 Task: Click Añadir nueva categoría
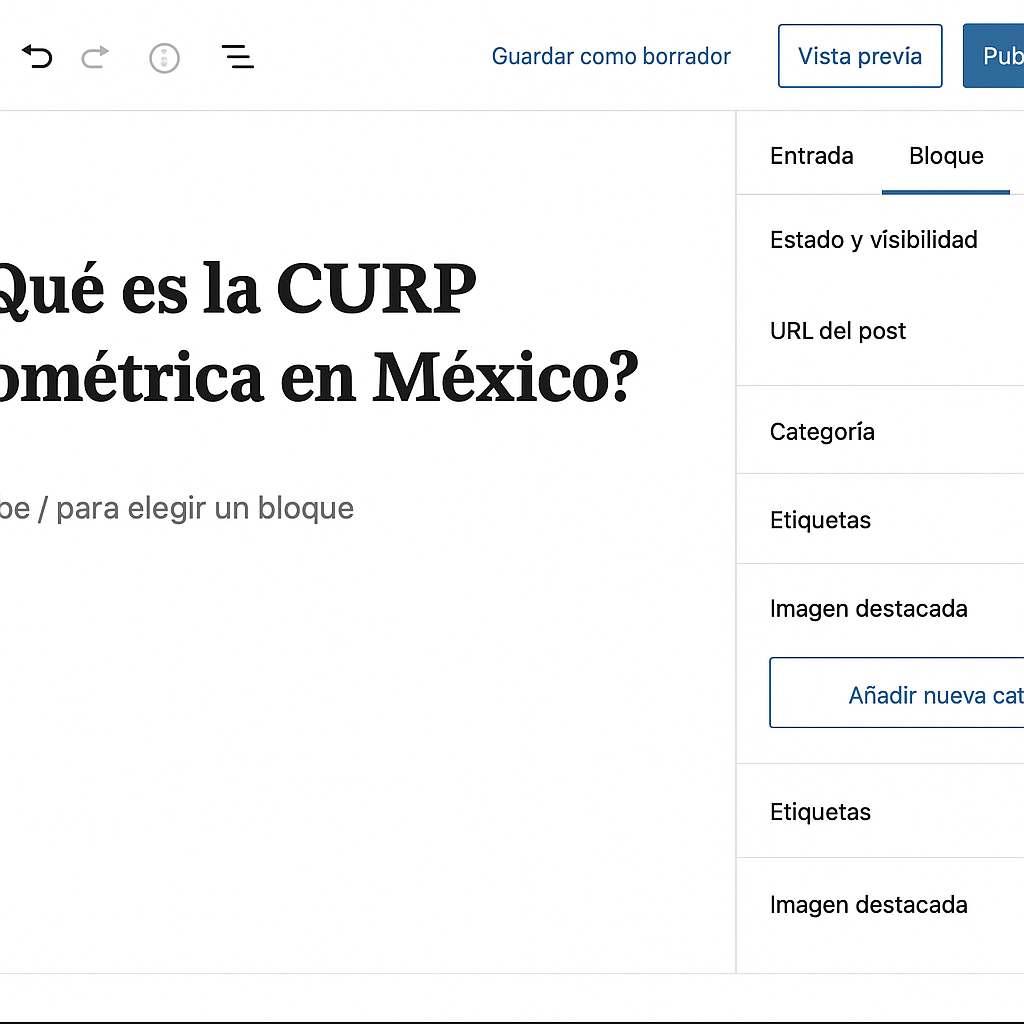[x=935, y=694]
